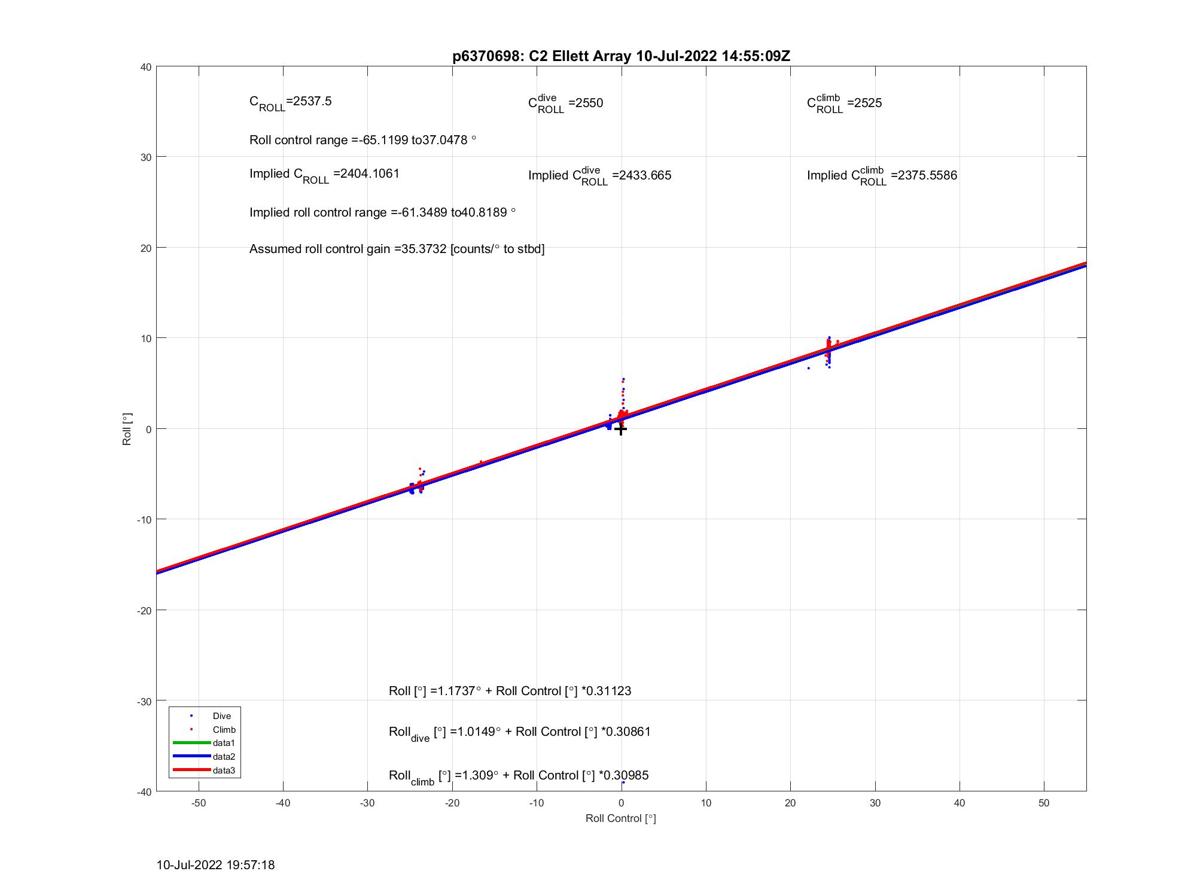Select 'Implied roll control range =-61.3489 to40.8189' text
This screenshot has width=1200, height=889.
tap(383, 212)
